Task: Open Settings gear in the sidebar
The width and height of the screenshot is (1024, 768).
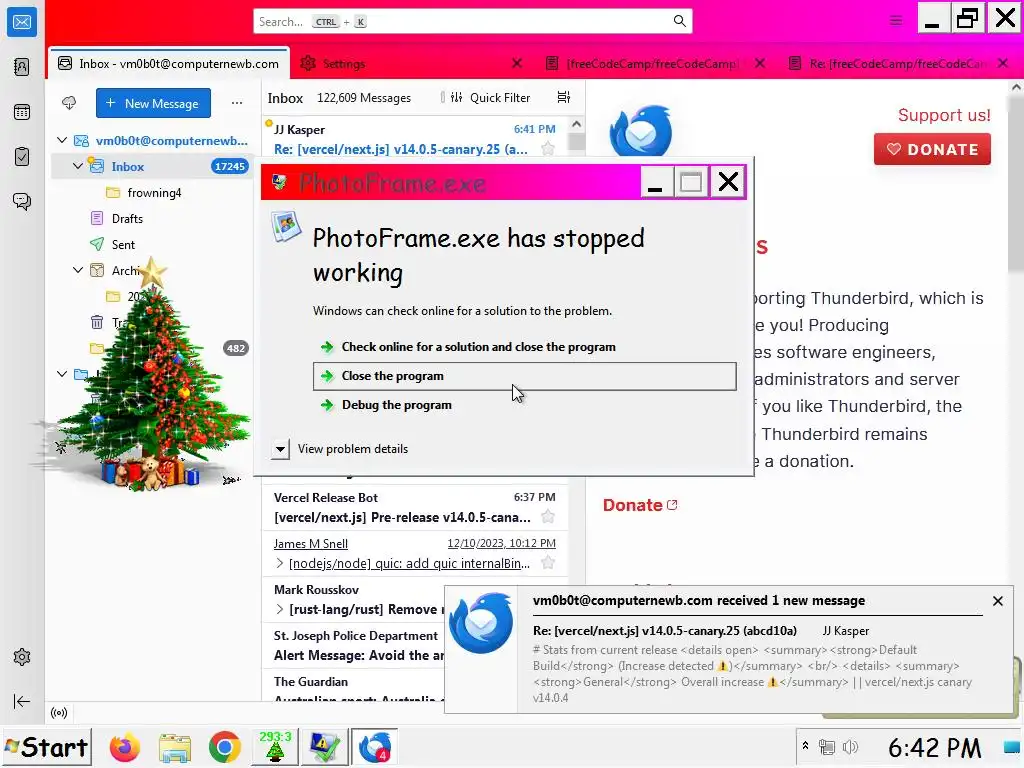Action: 22,657
